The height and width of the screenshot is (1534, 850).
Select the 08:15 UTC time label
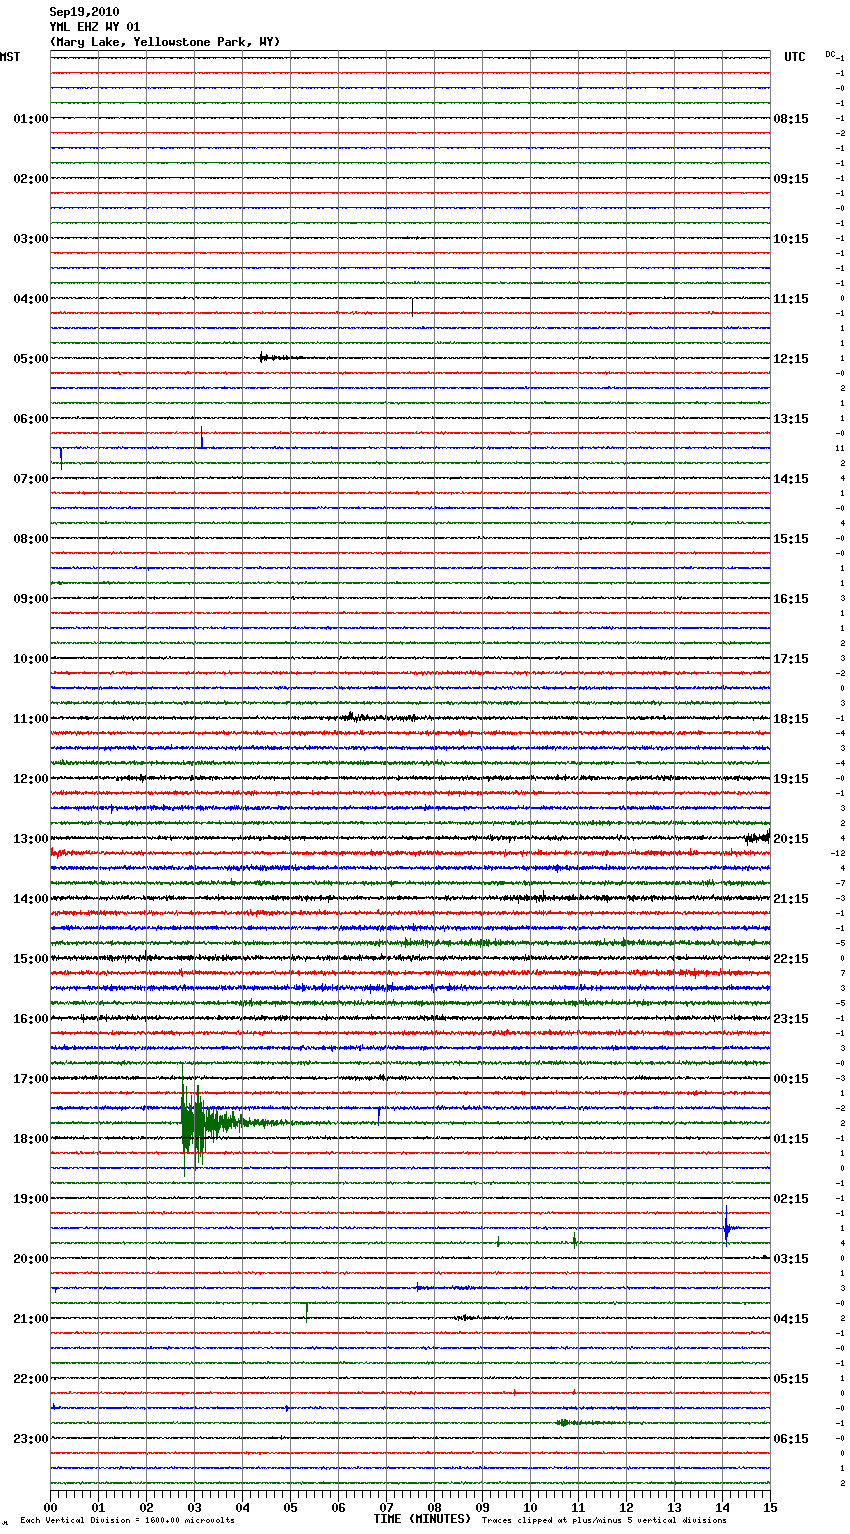click(x=791, y=119)
